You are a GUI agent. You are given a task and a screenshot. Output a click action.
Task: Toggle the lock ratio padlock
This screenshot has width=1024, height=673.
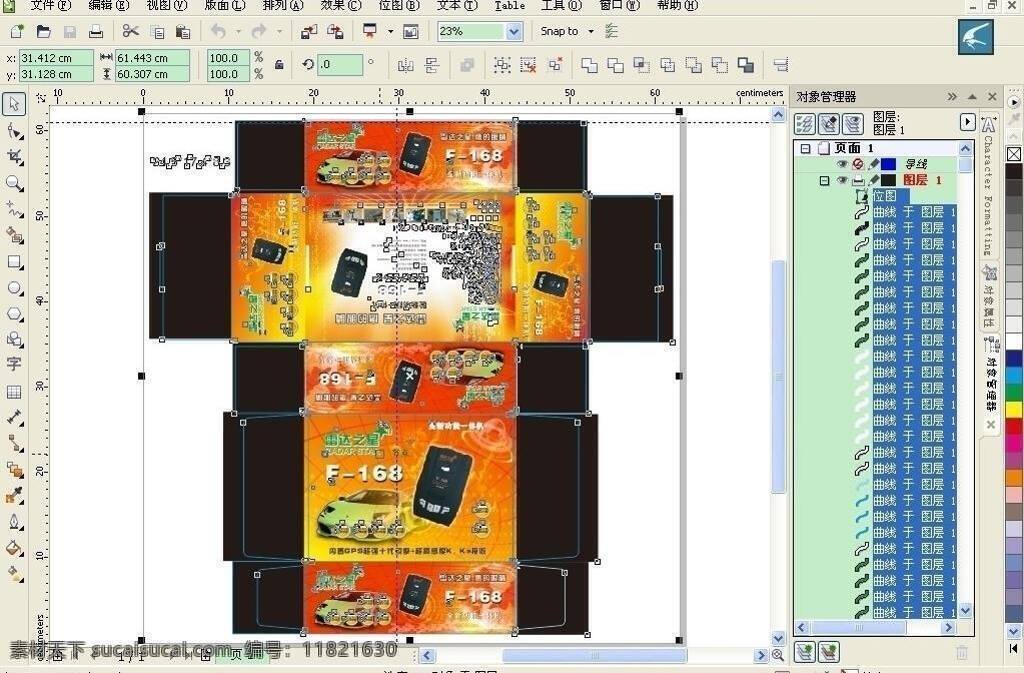279,65
